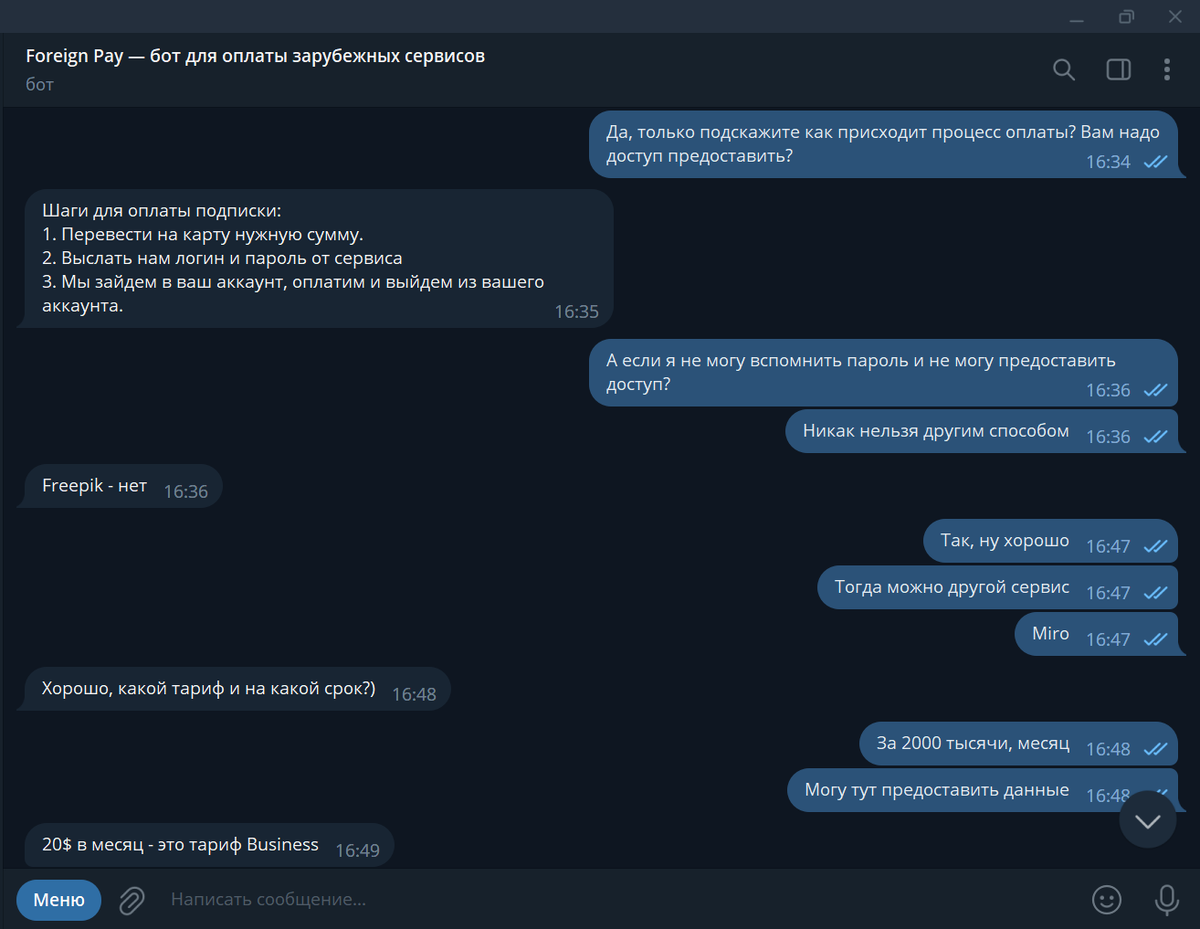The height and width of the screenshot is (929, 1200).
Task: Click the '20$ в месяц' tariff message
Action: point(209,846)
